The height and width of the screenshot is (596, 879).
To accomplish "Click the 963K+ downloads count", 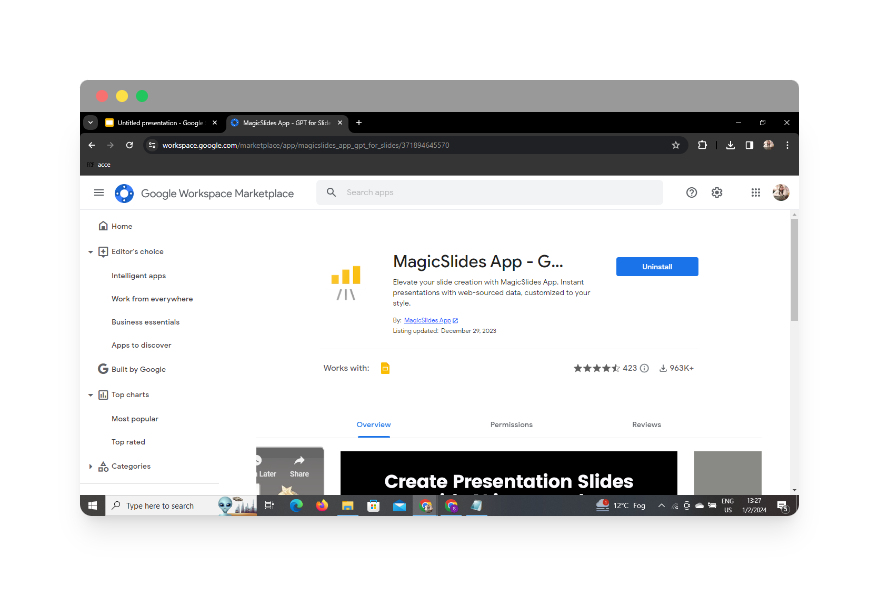I will coord(676,368).
